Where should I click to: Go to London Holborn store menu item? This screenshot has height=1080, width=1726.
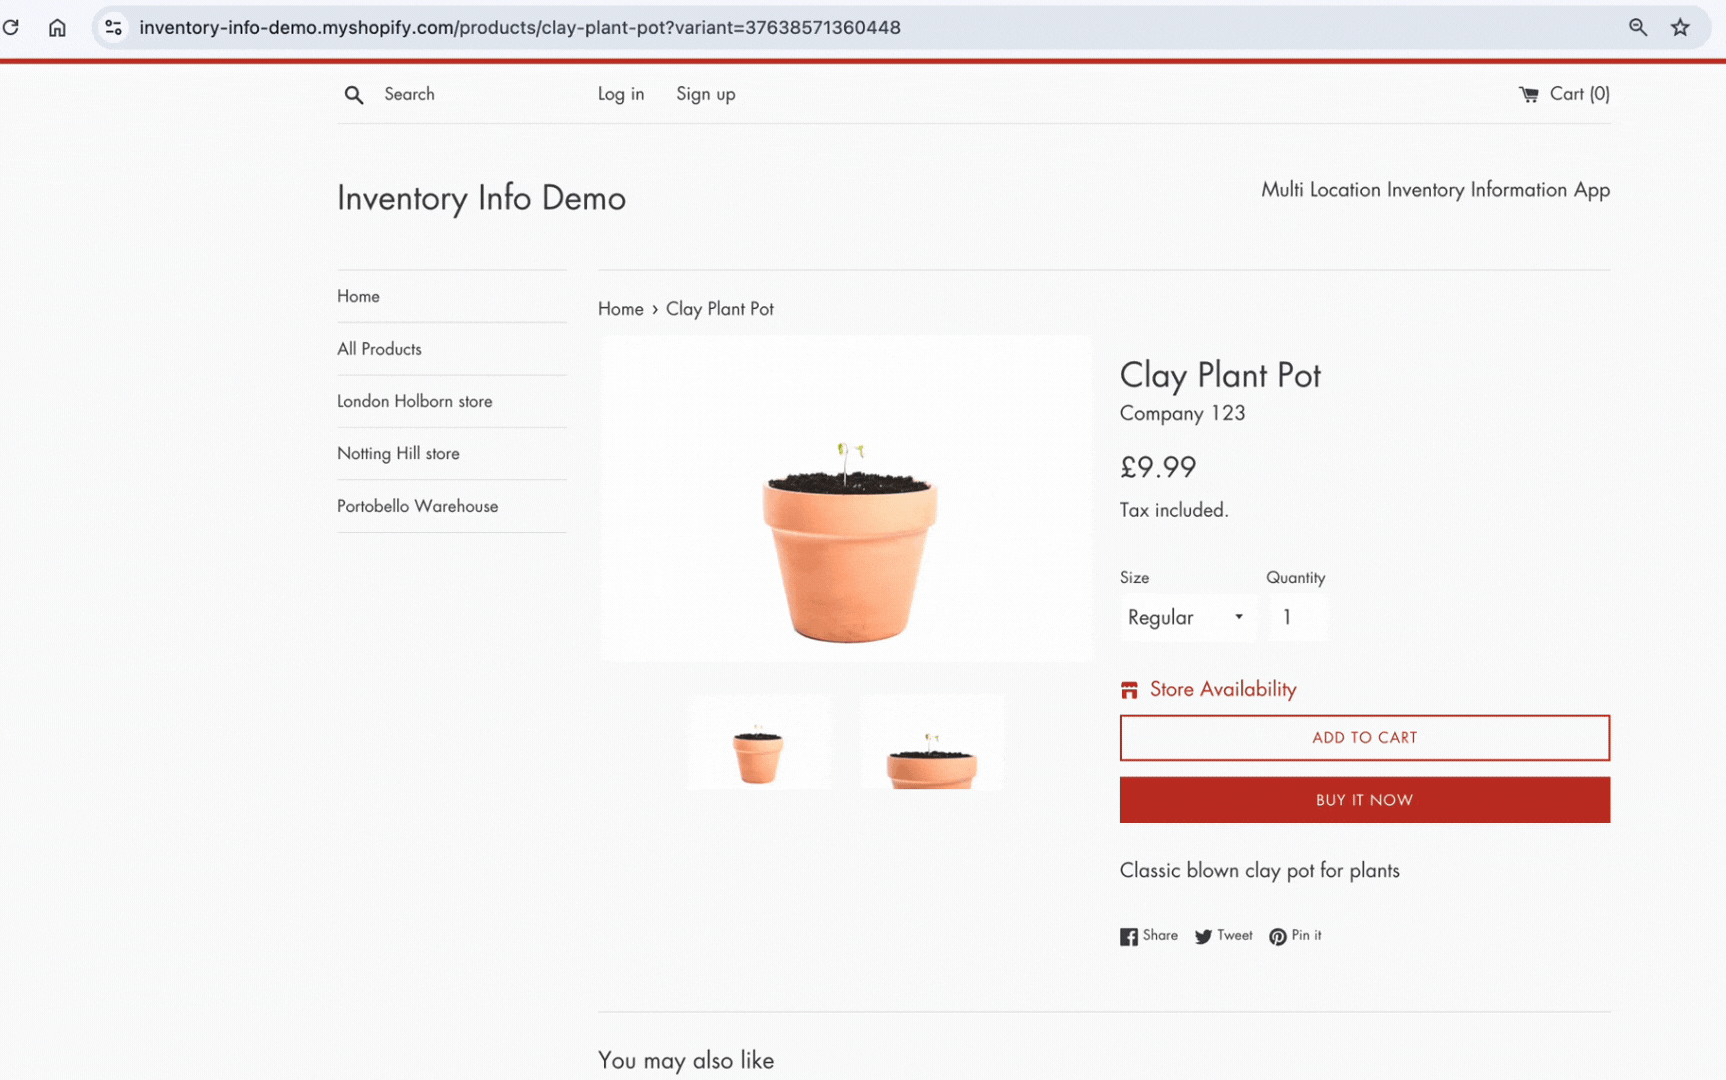[x=414, y=401]
